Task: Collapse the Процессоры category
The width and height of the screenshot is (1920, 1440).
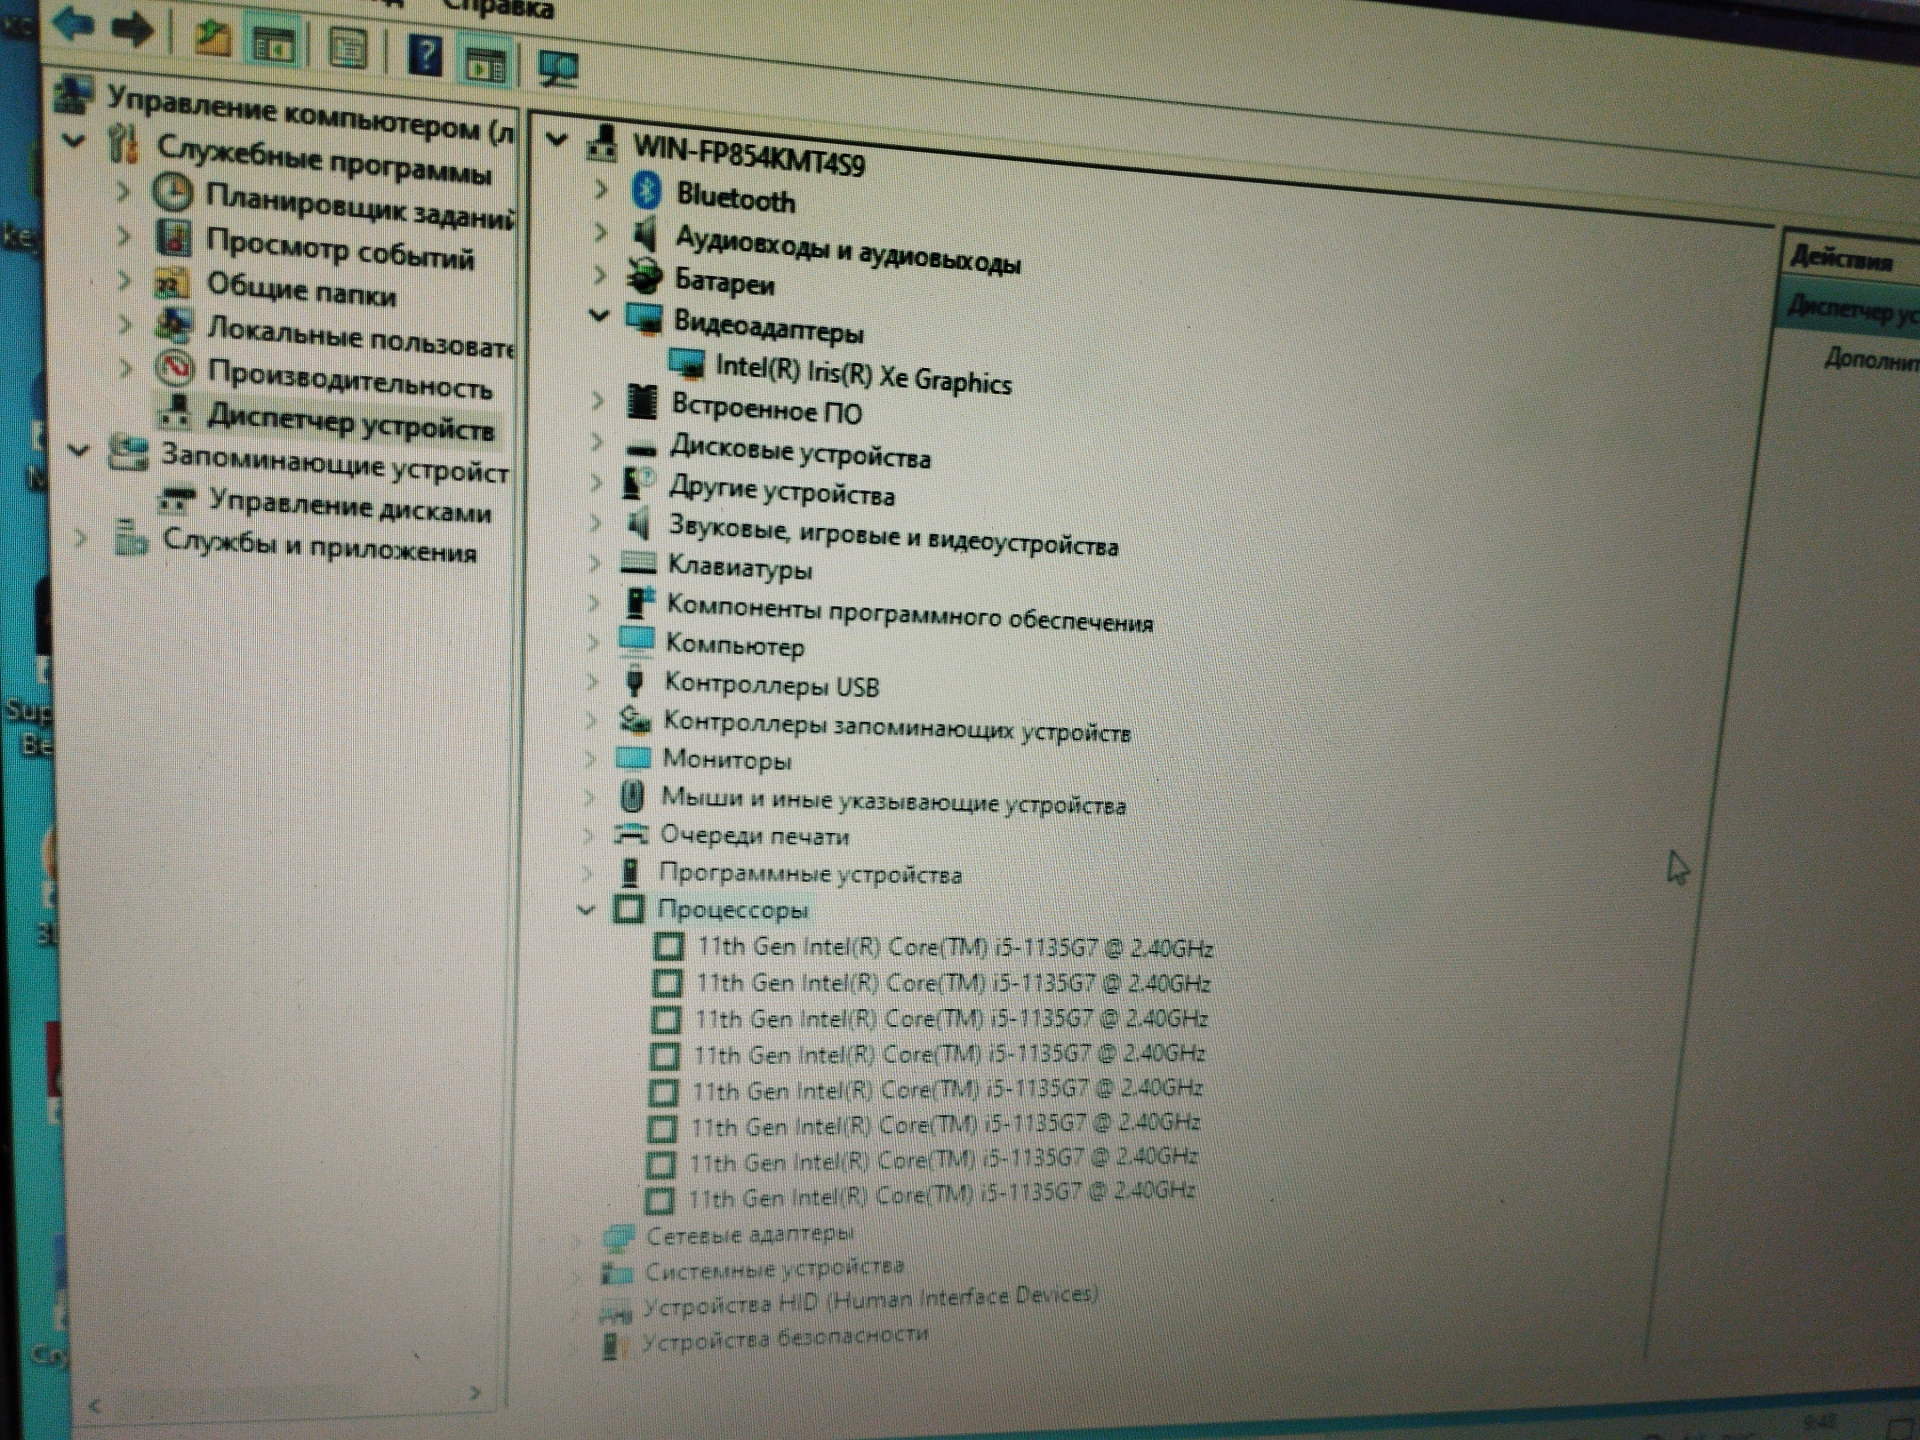Action: click(x=586, y=909)
